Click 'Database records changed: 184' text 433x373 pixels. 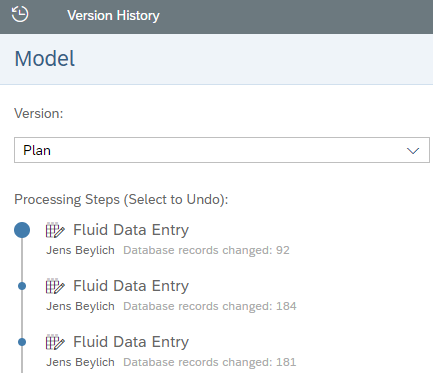(x=210, y=306)
